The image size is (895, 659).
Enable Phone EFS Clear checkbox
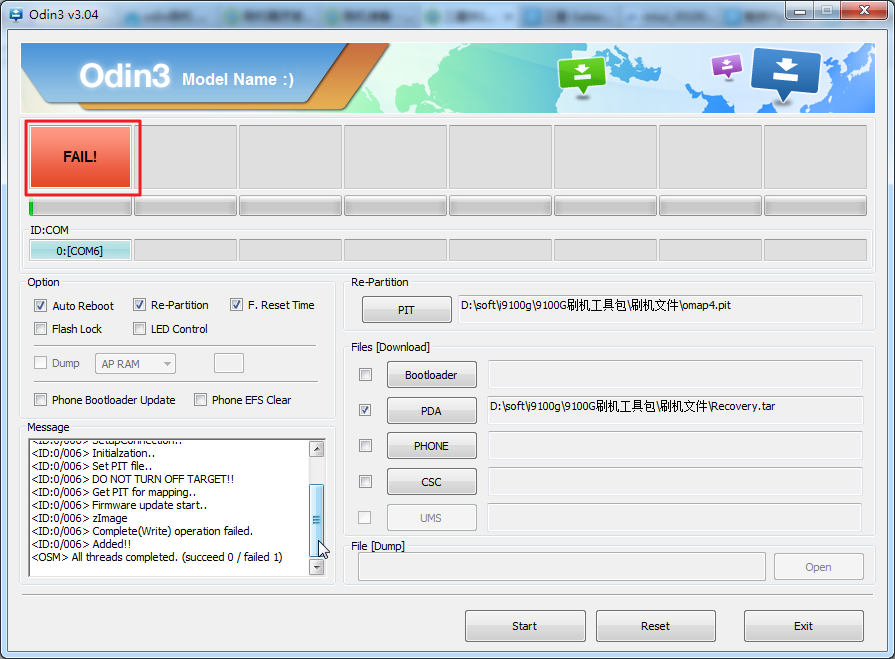tap(200, 399)
